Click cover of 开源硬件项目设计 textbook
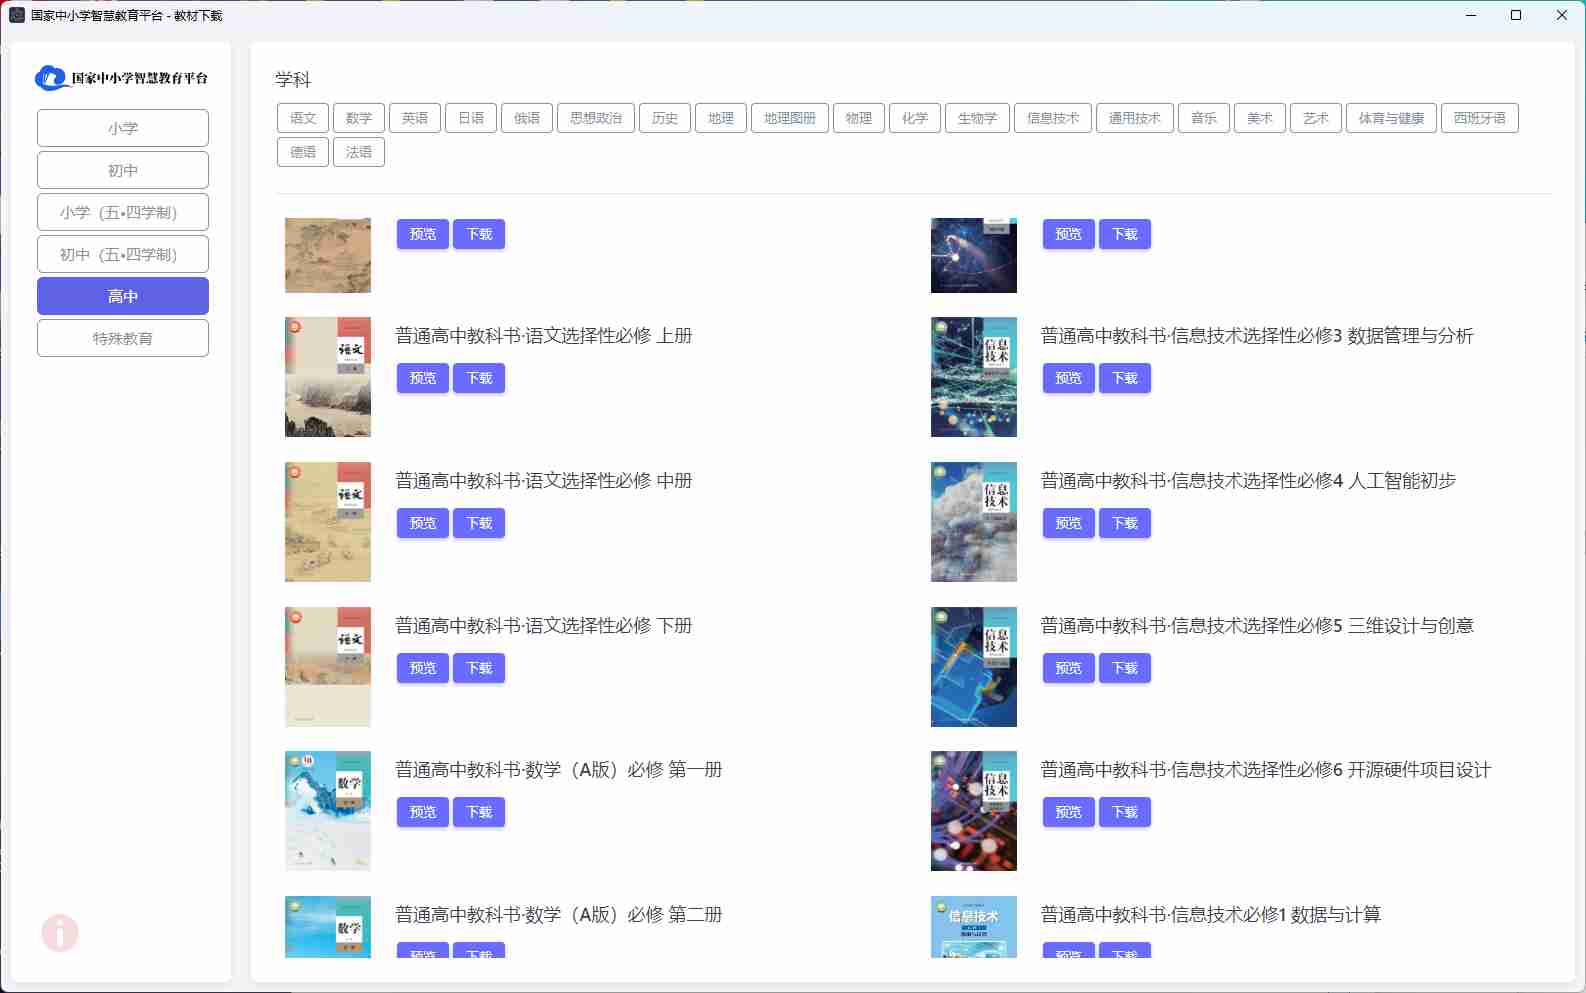The height and width of the screenshot is (993, 1586). [x=973, y=811]
